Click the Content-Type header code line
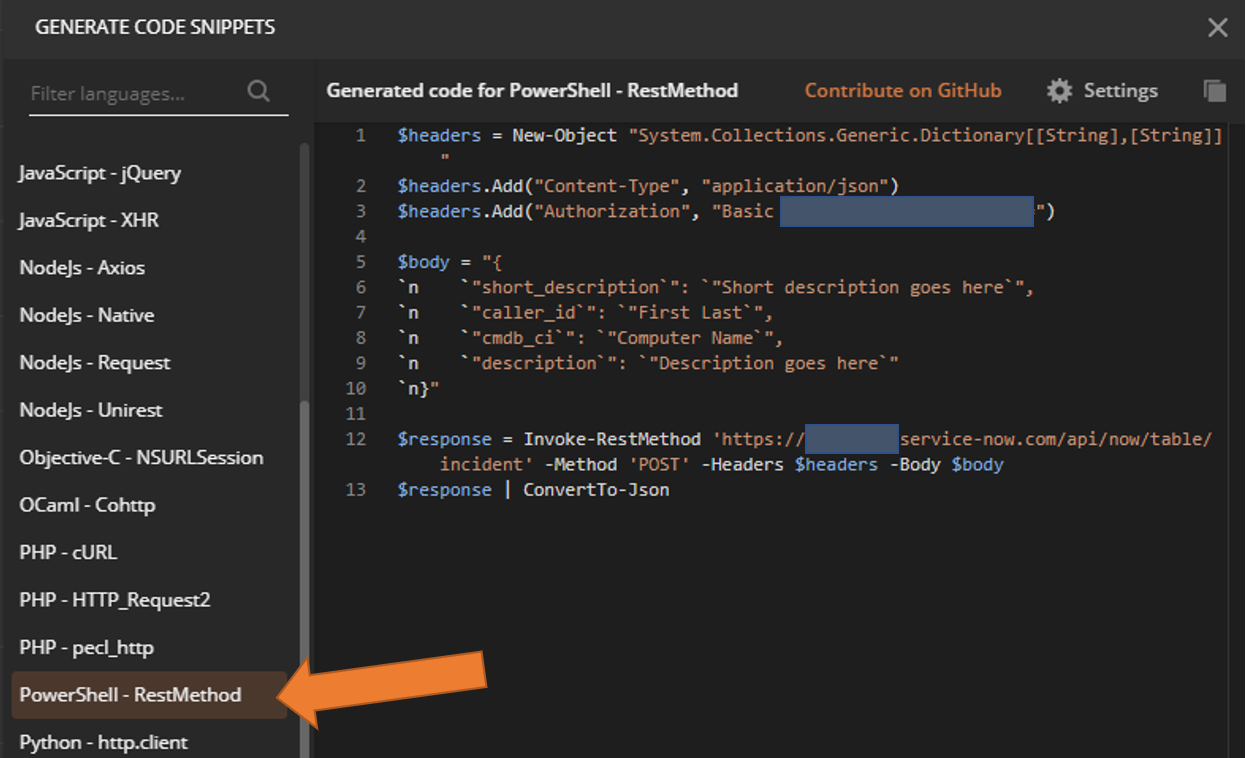1246x758 pixels. pos(648,186)
